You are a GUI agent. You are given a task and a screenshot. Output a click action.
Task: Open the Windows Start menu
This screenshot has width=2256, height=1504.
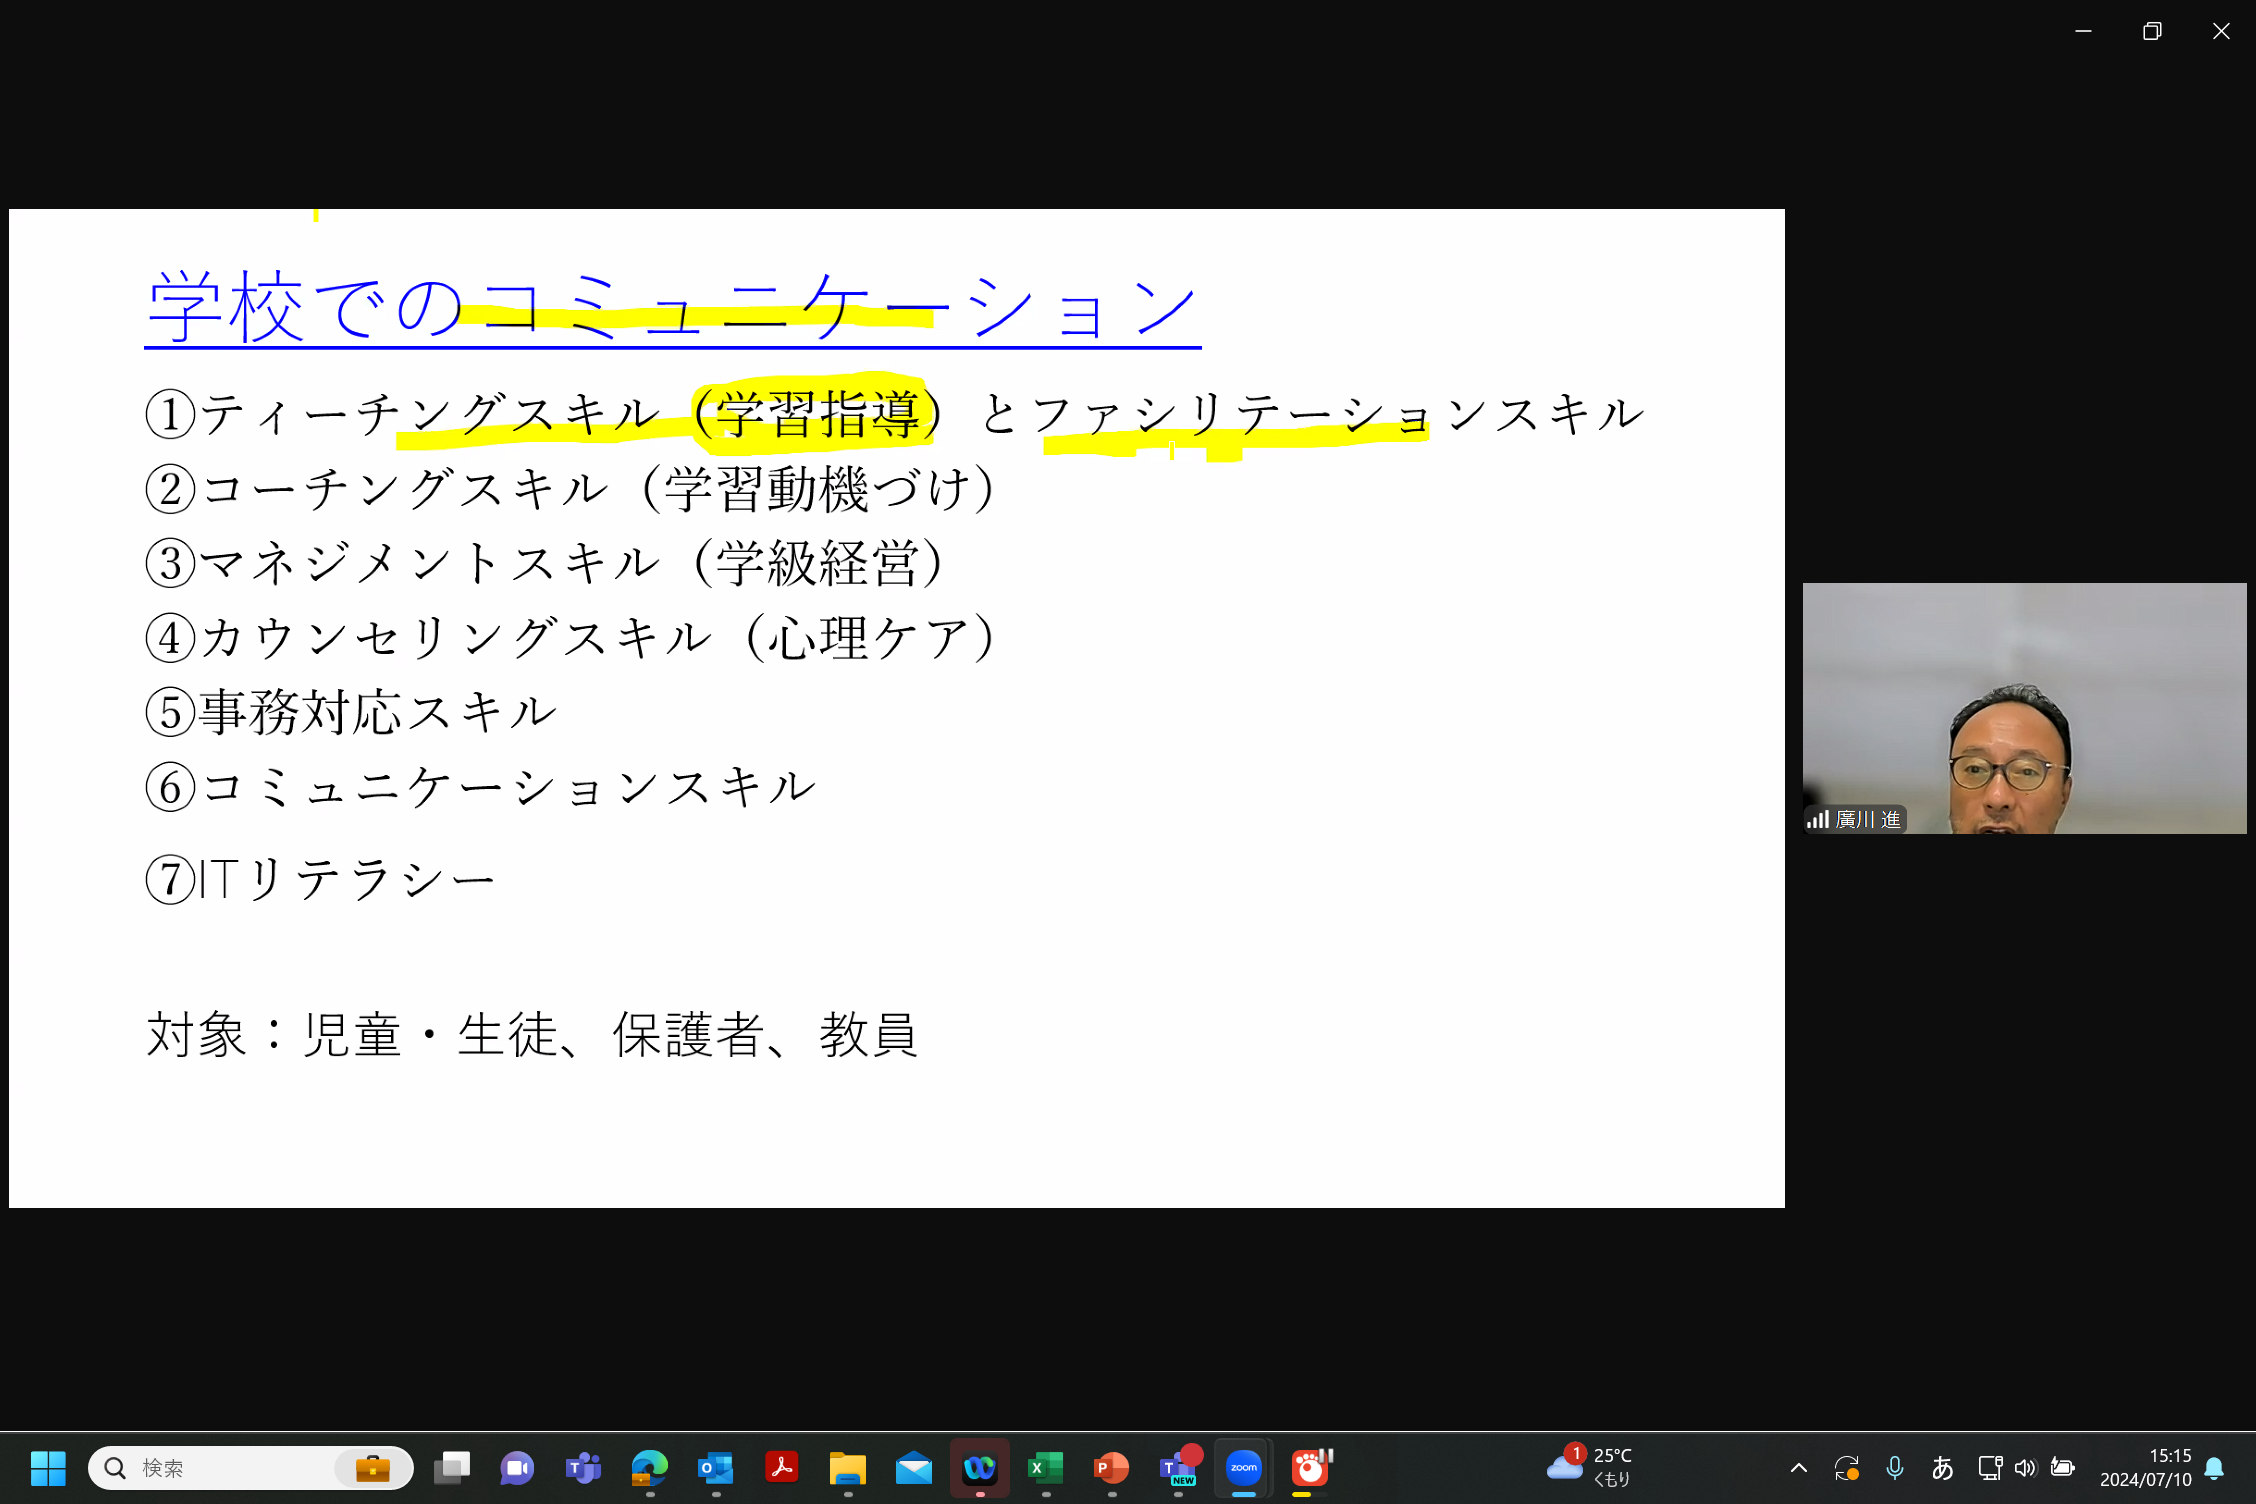click(48, 1468)
